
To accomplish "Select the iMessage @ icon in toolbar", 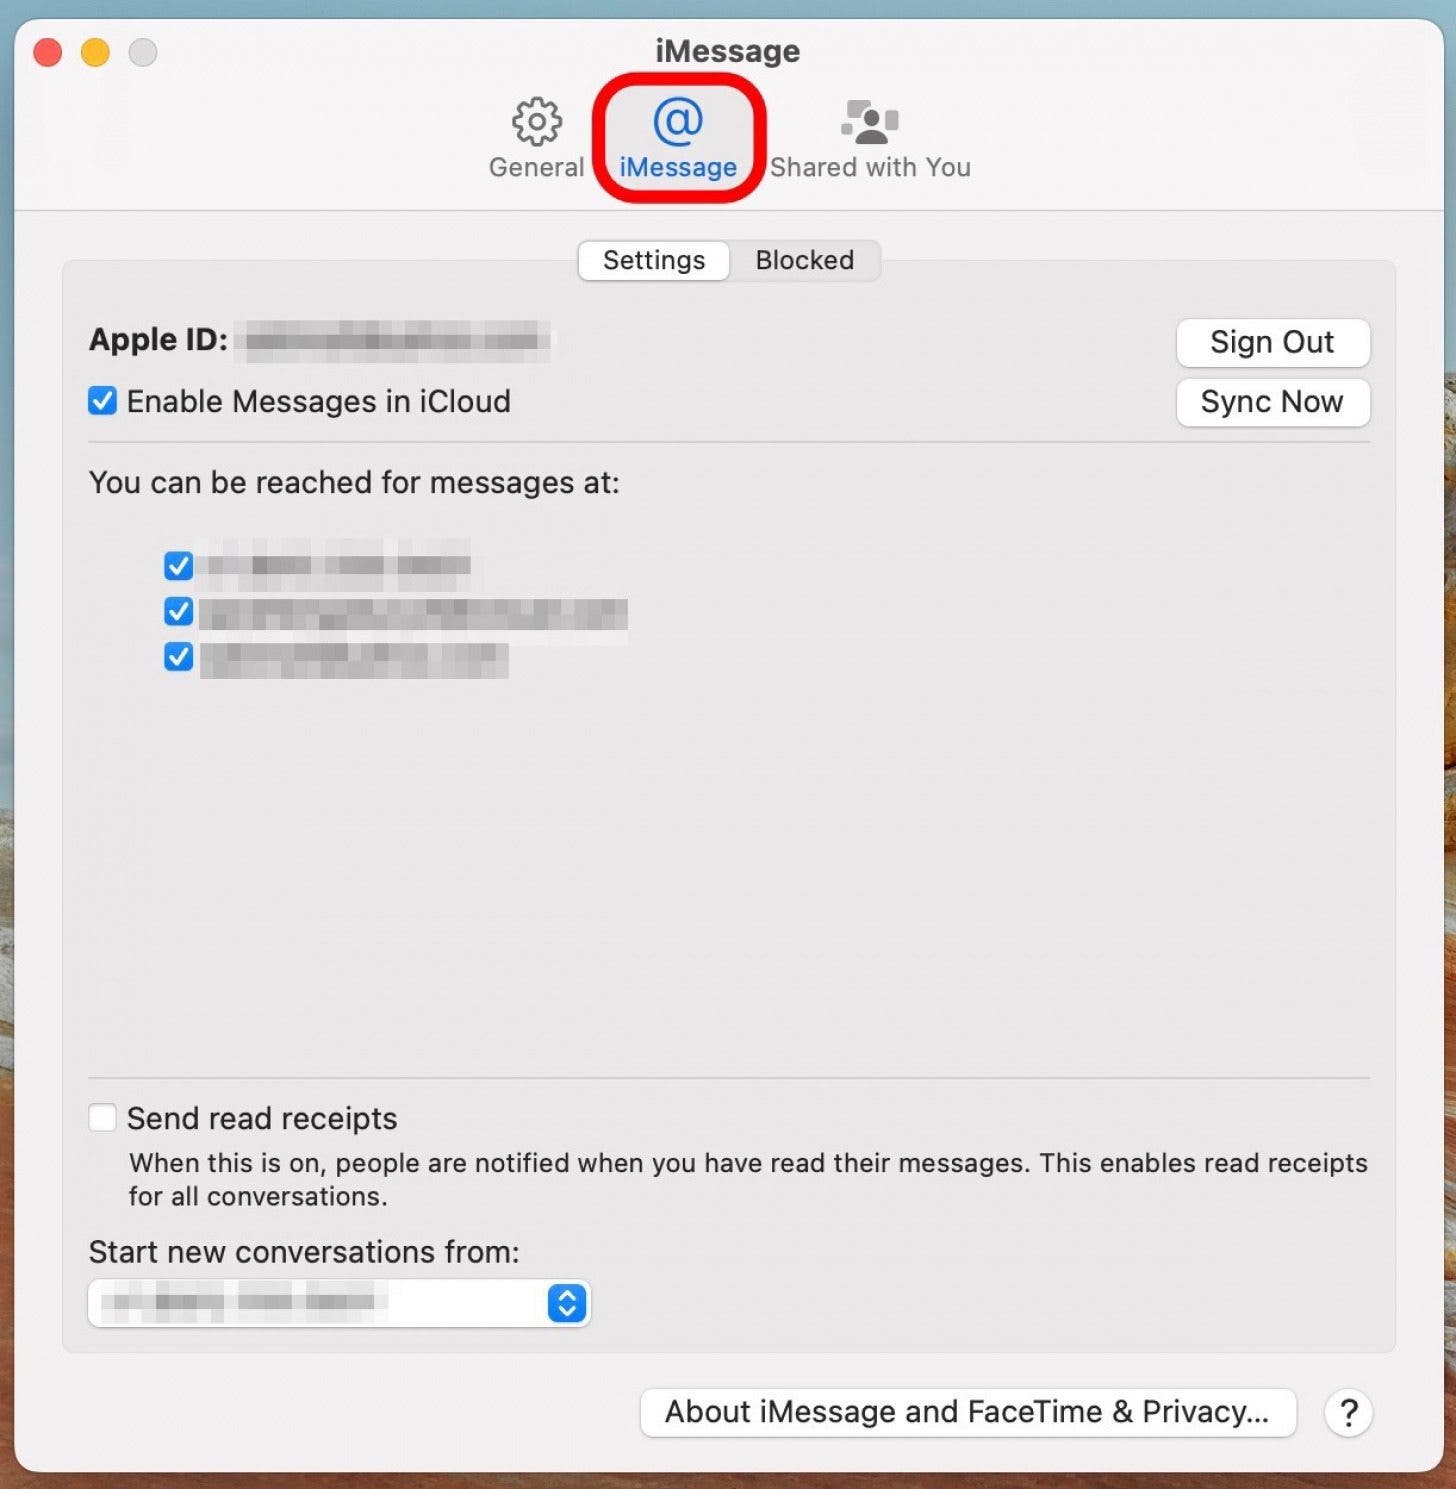I will [678, 122].
